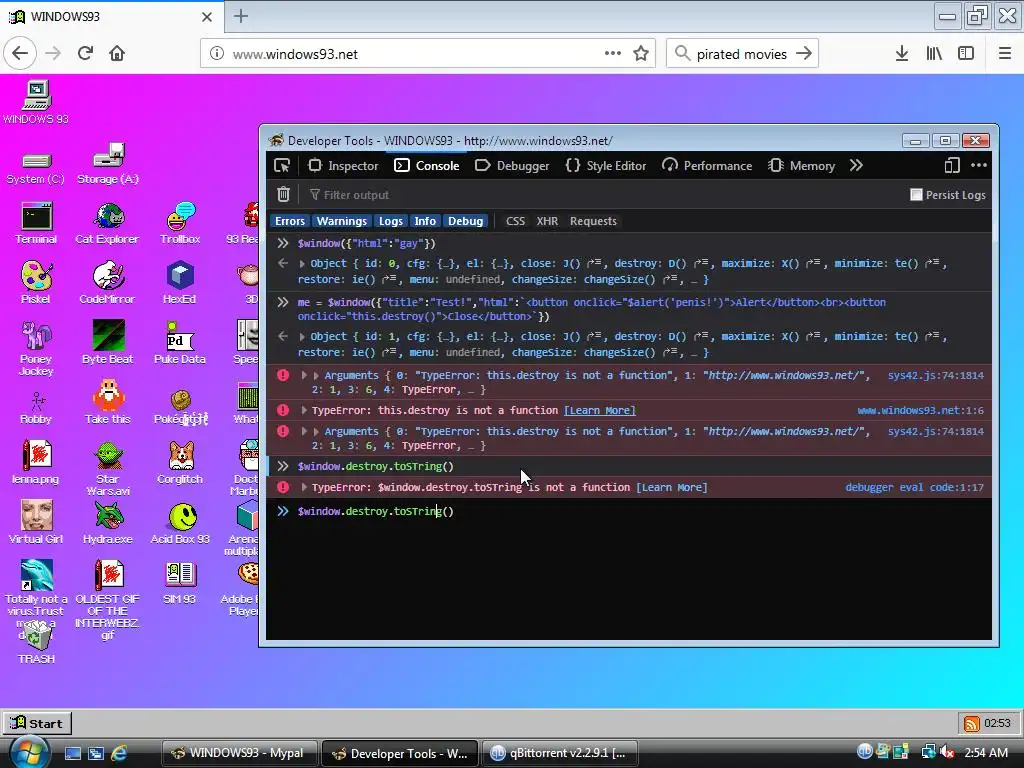Switch to Style Editor tab
This screenshot has width=1024, height=768.
click(606, 166)
